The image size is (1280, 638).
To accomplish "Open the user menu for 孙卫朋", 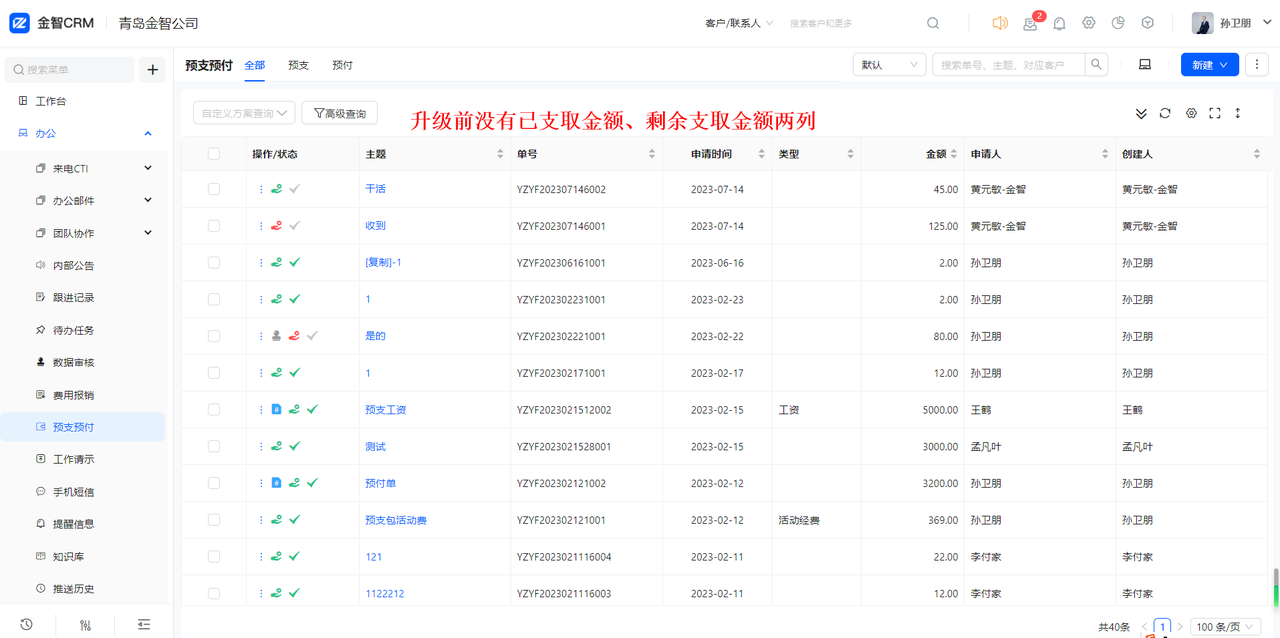I will pyautogui.click(x=1232, y=23).
